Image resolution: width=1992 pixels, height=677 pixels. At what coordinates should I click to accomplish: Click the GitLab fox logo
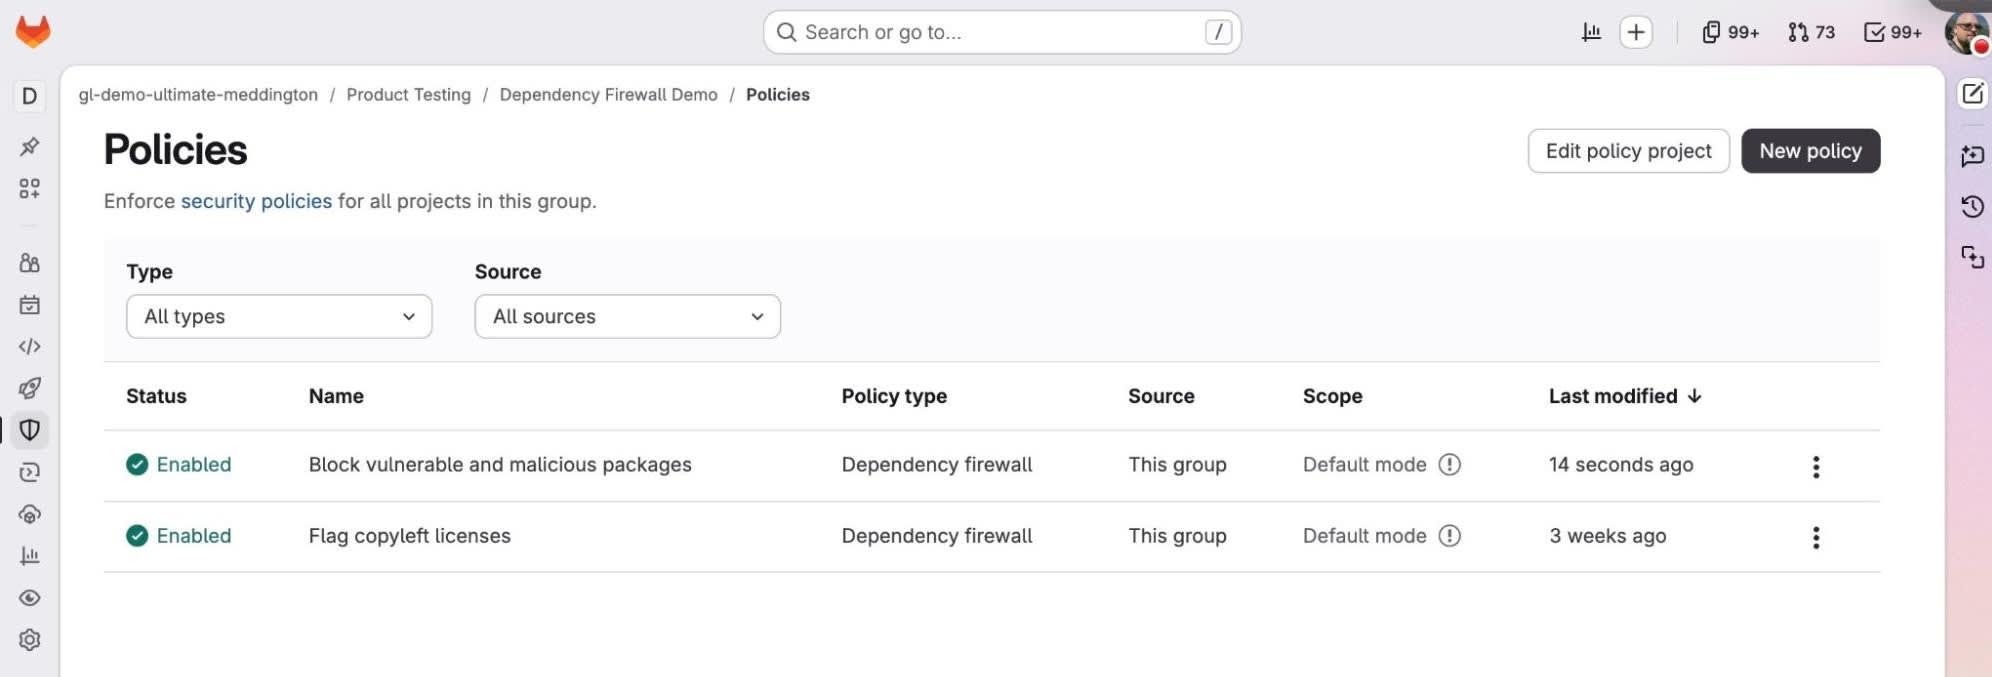point(33,31)
